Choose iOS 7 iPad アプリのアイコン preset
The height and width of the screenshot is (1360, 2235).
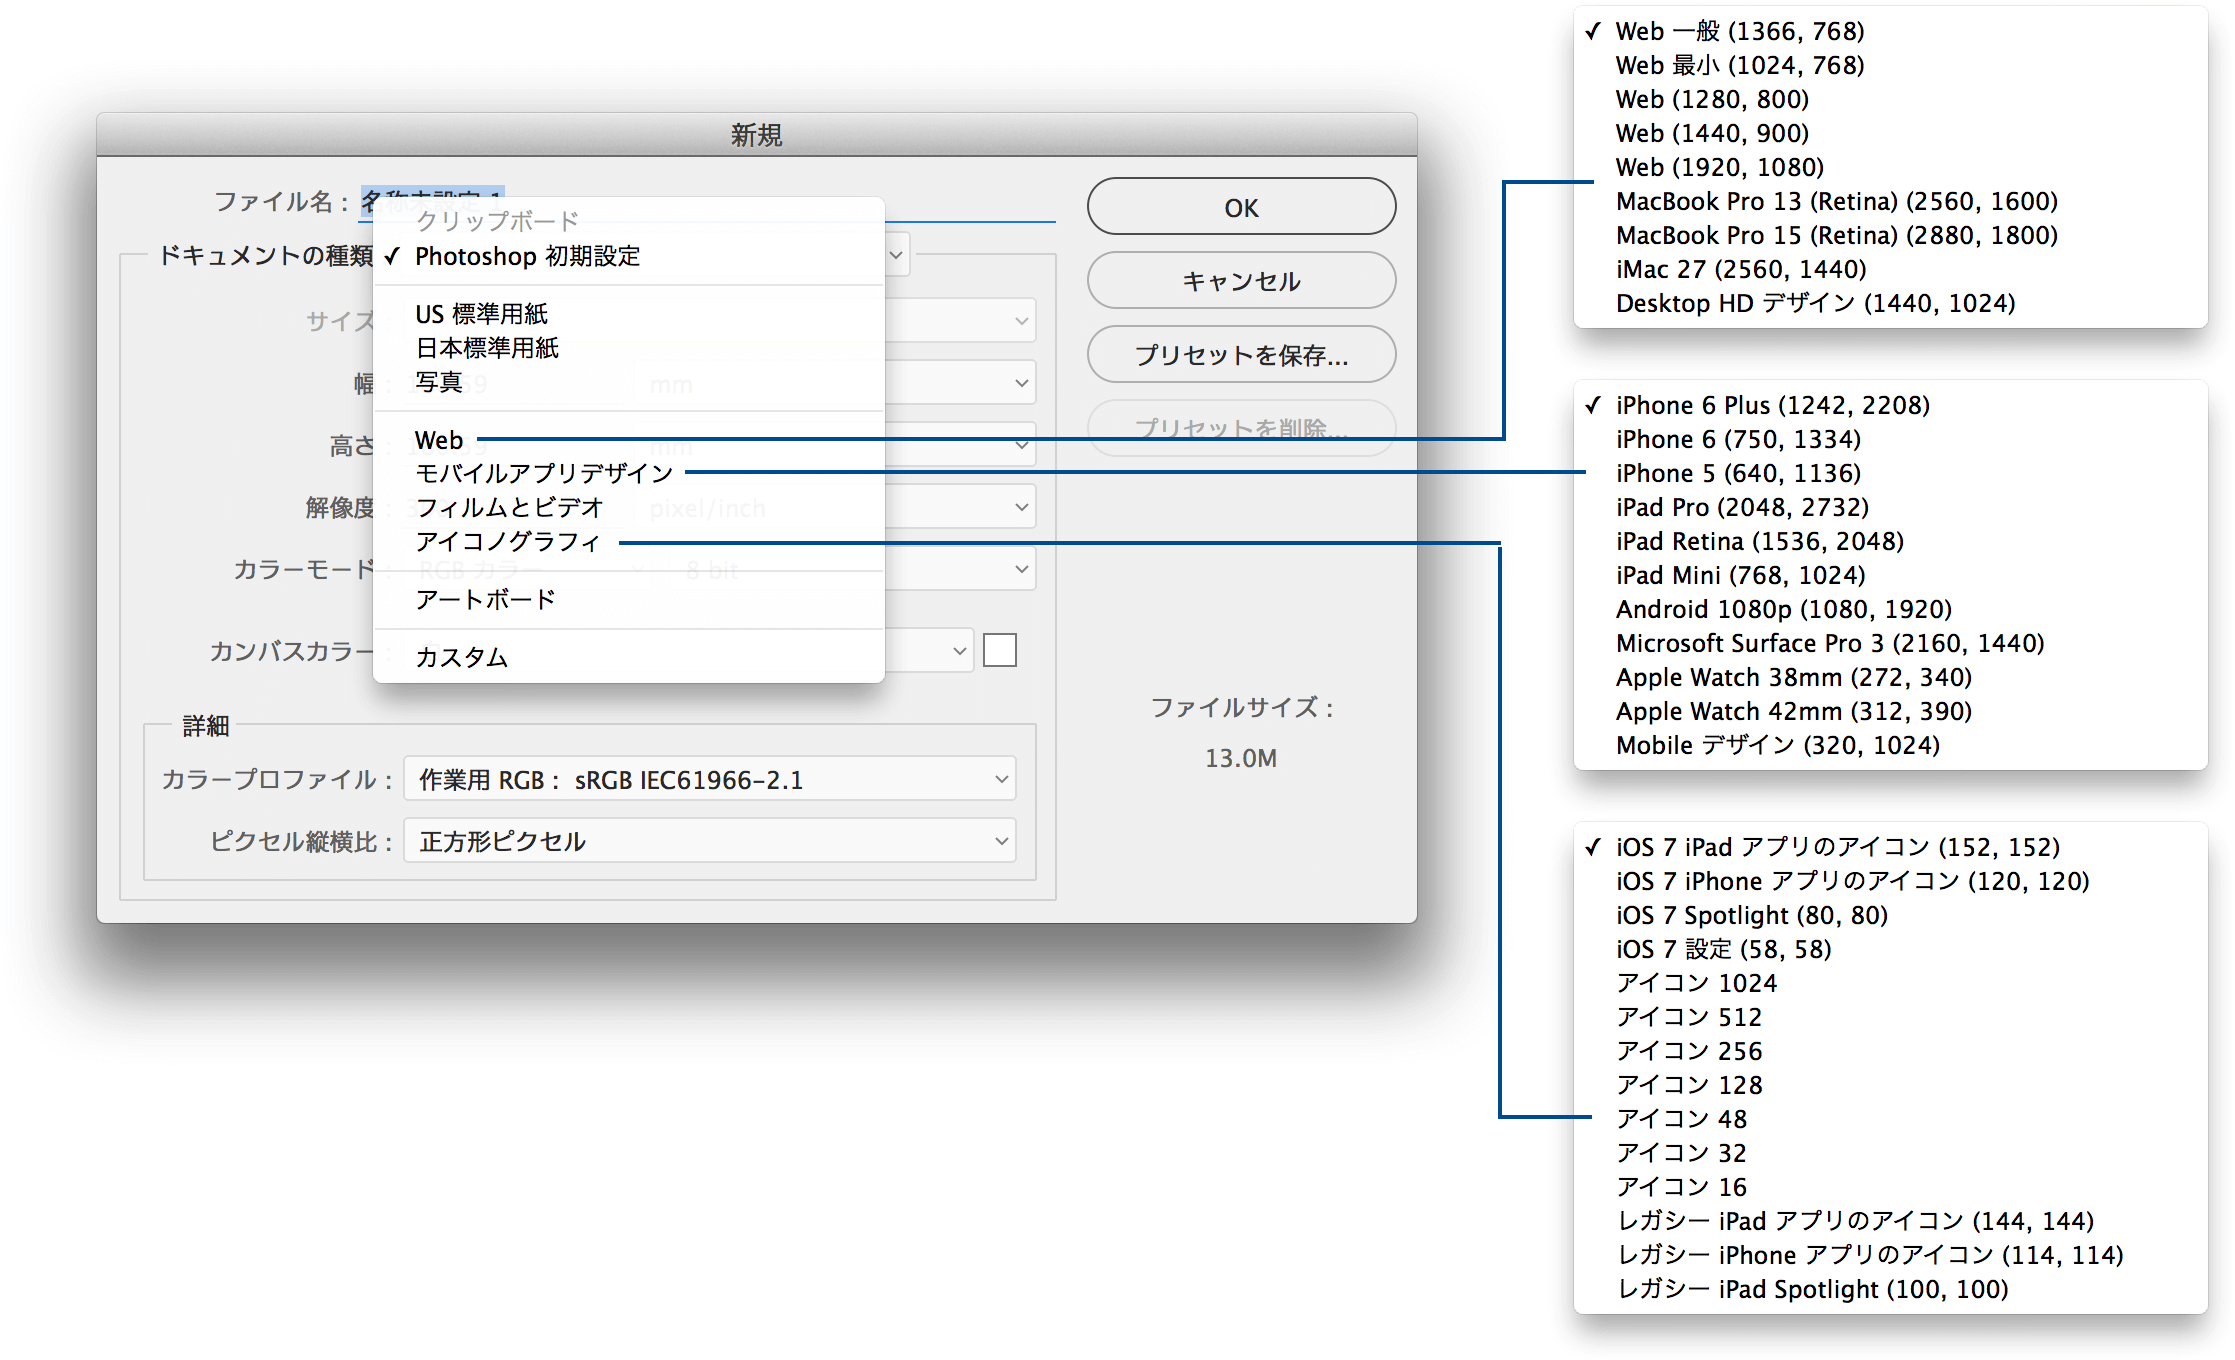point(1890,847)
